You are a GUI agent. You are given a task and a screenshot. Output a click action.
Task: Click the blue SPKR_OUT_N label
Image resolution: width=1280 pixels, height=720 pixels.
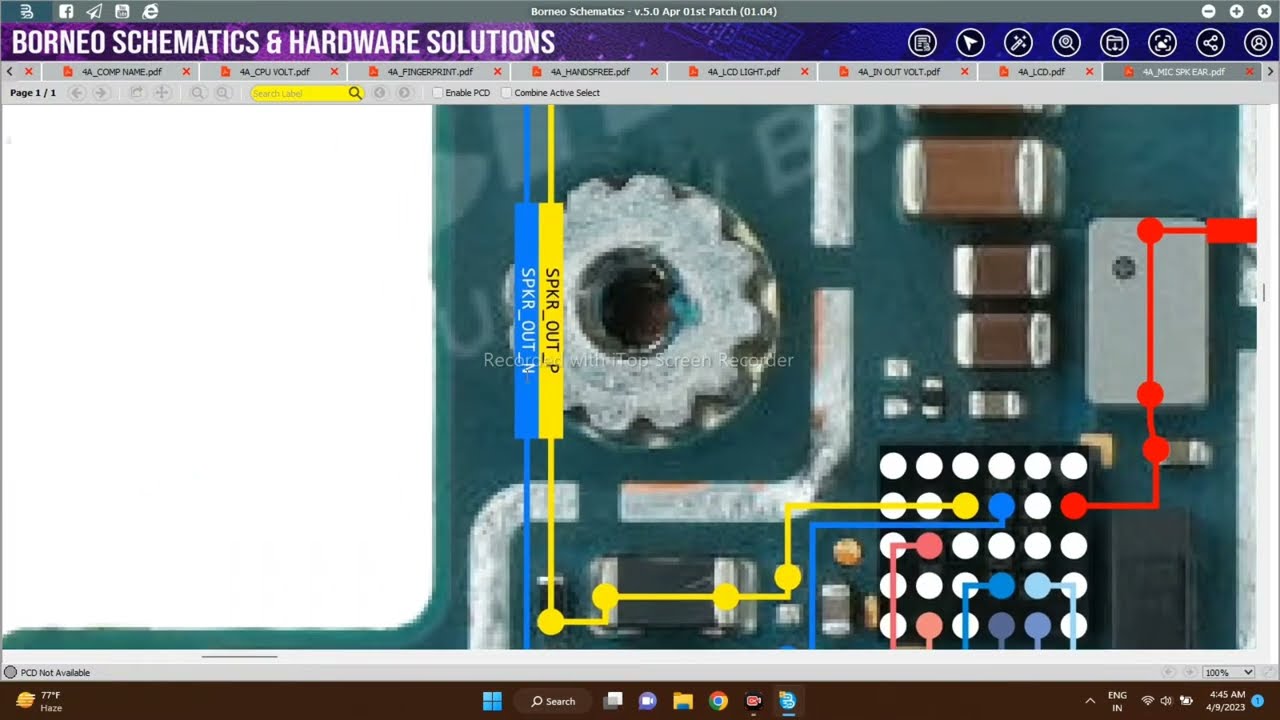527,320
